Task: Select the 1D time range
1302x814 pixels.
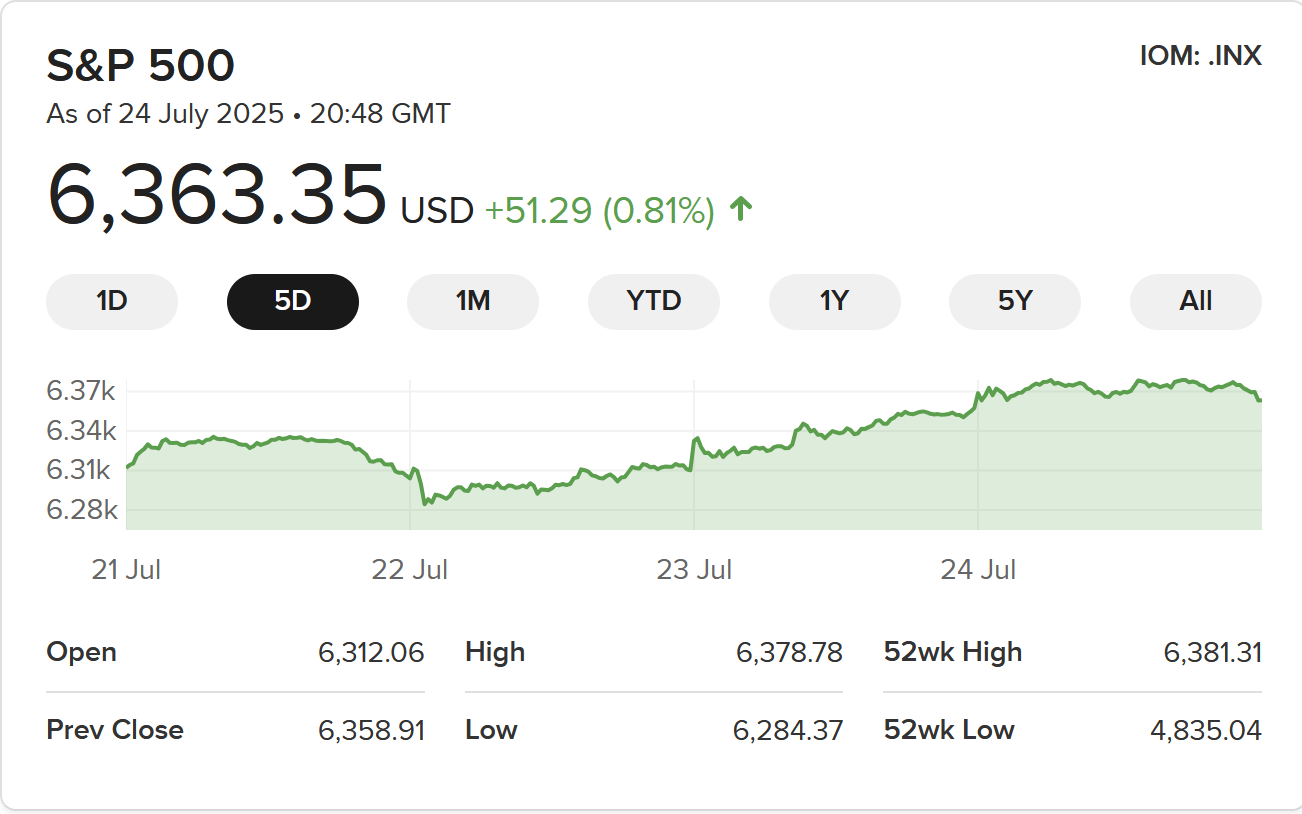Action: click(112, 301)
